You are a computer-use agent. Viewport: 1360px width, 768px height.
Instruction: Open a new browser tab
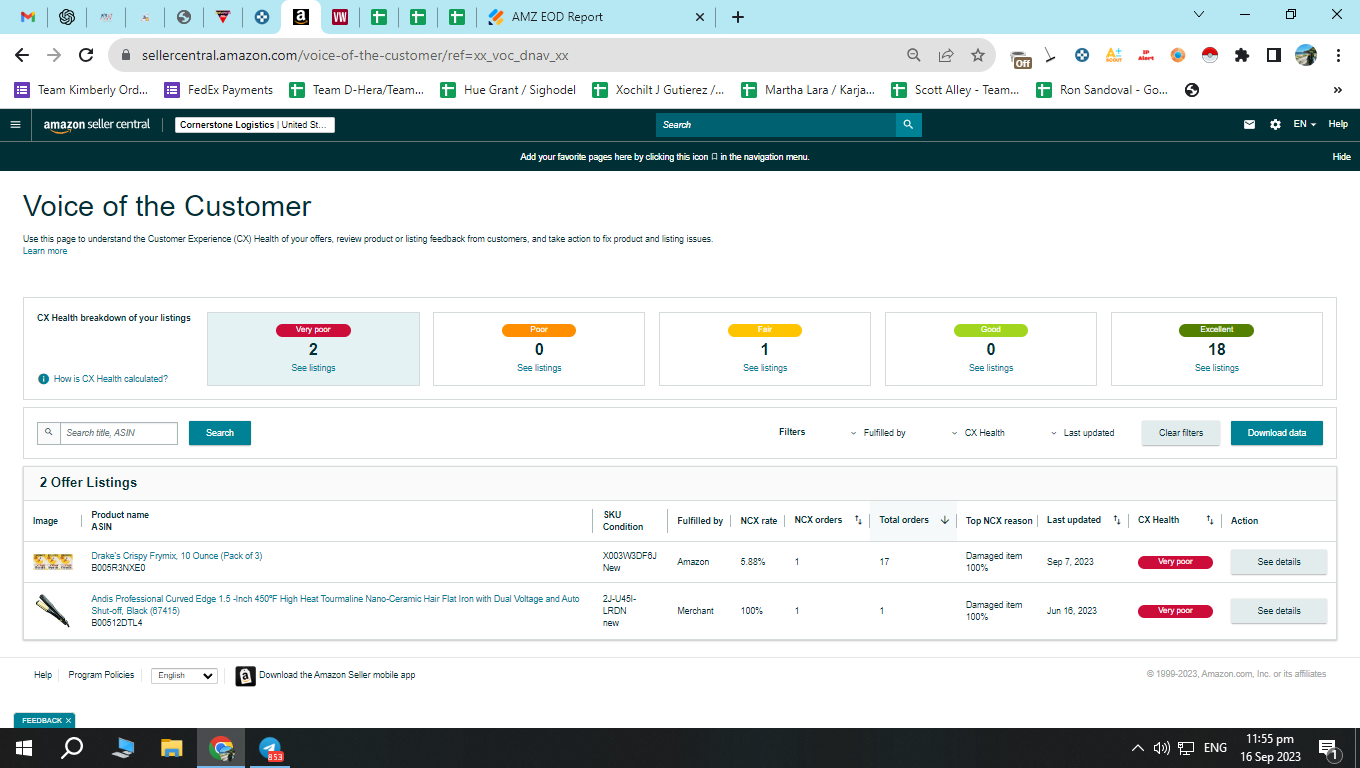[738, 17]
